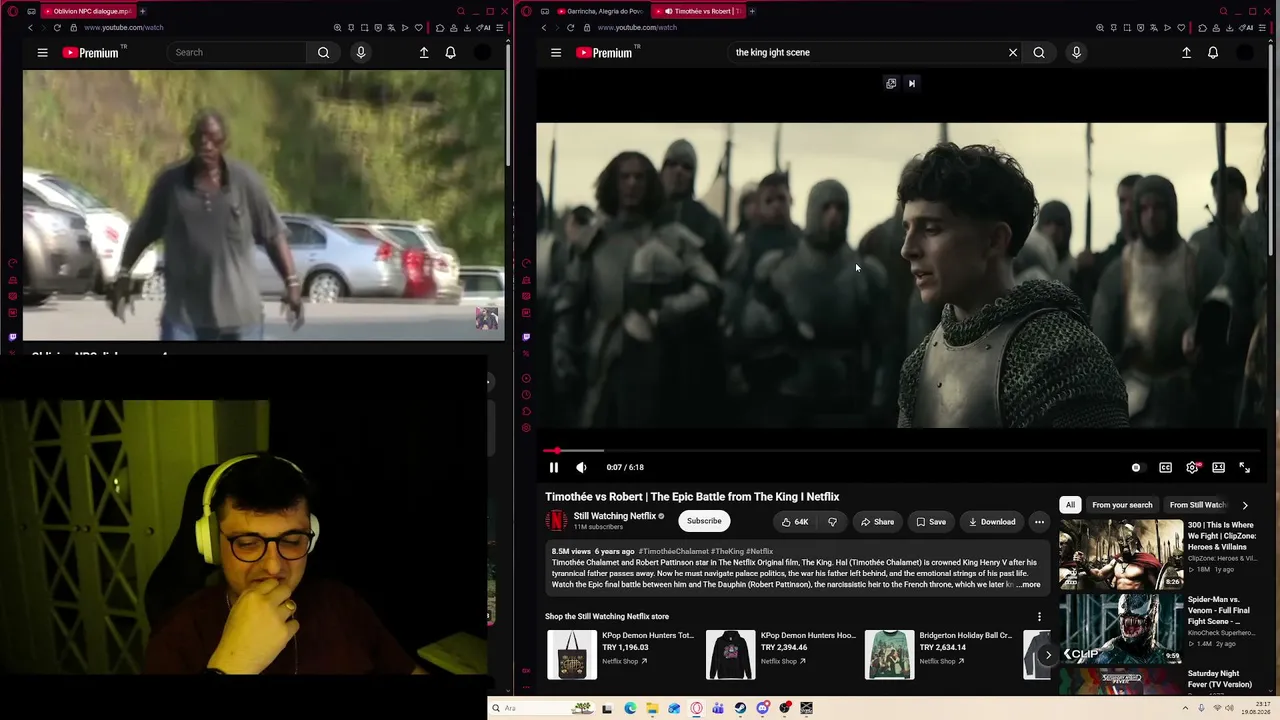The image size is (1280, 720).
Task: Subscribe to Still Watching Netflix
Action: (704, 521)
